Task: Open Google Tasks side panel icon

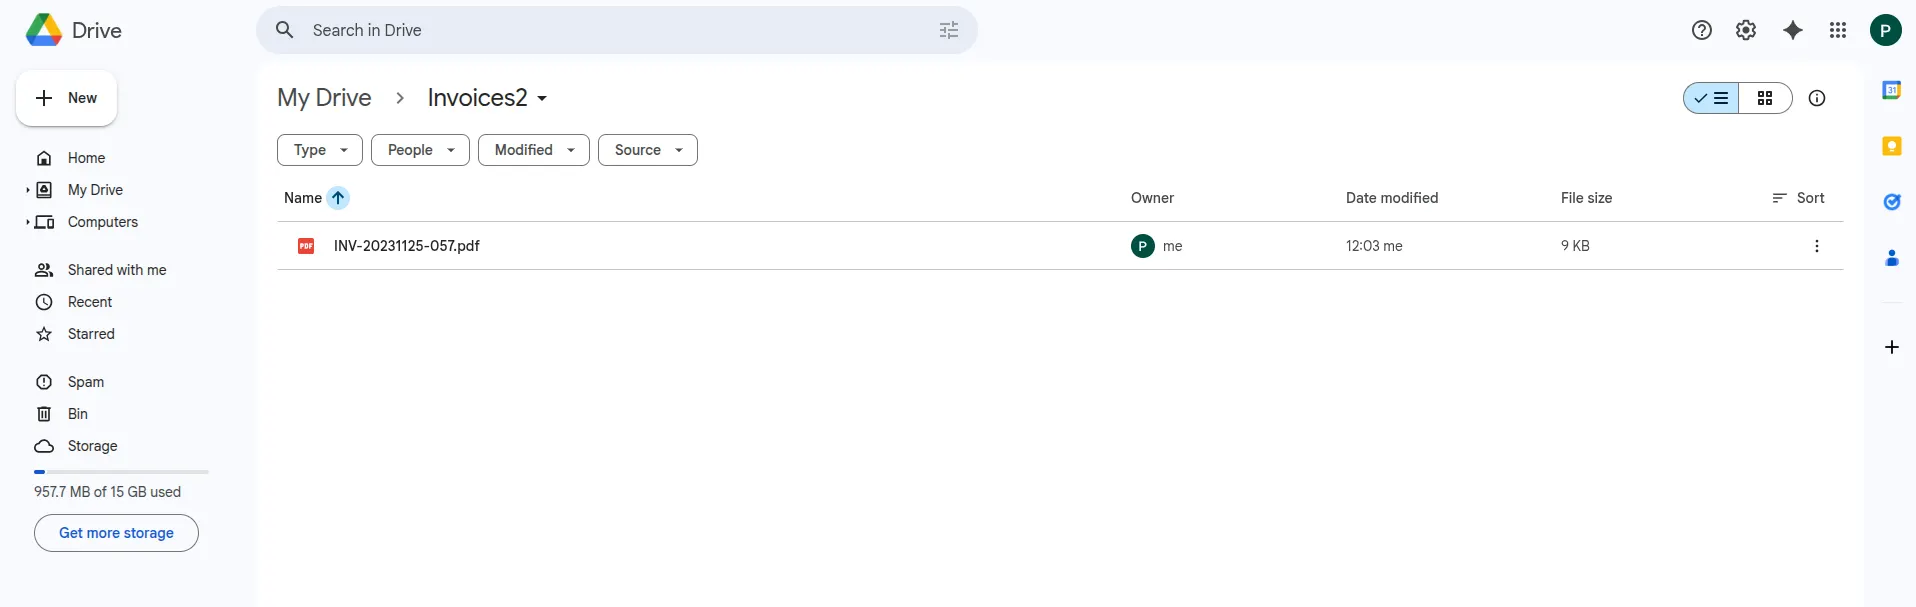Action: tap(1892, 202)
